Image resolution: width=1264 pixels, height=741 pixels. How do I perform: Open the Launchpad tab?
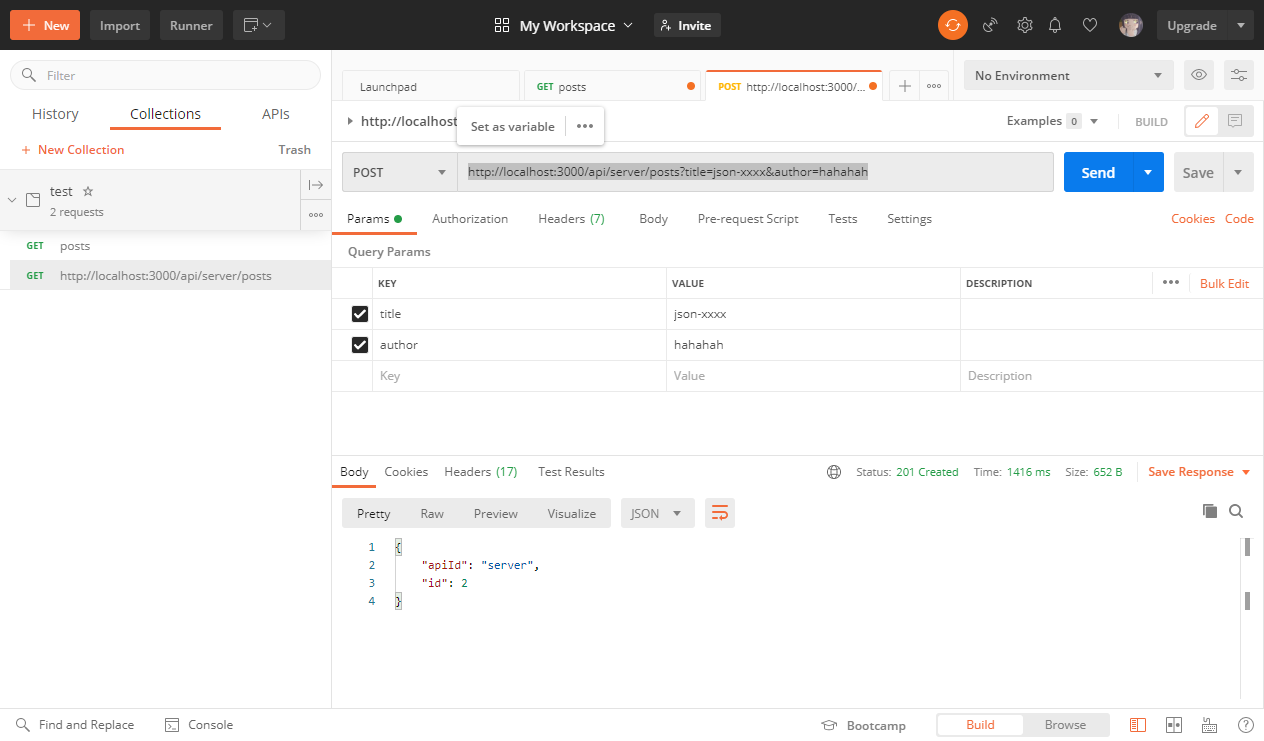coord(431,86)
